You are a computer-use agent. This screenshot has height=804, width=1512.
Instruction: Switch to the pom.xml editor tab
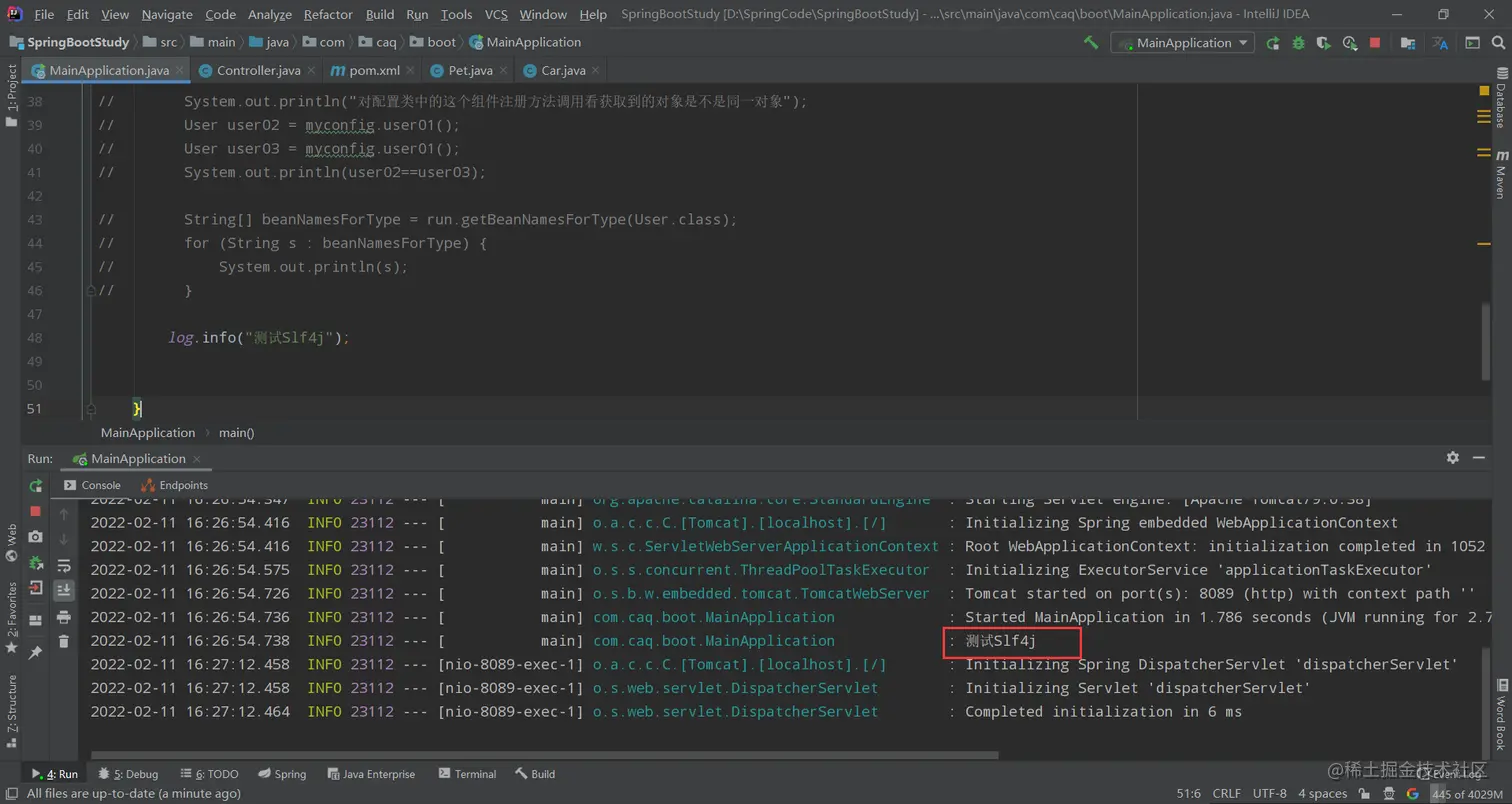374,71
